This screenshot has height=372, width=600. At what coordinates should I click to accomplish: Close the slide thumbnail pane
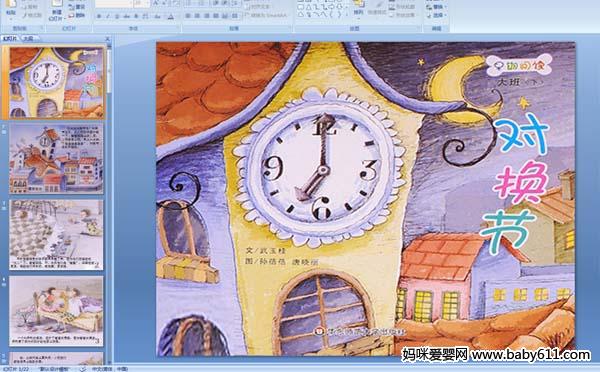click(x=108, y=39)
